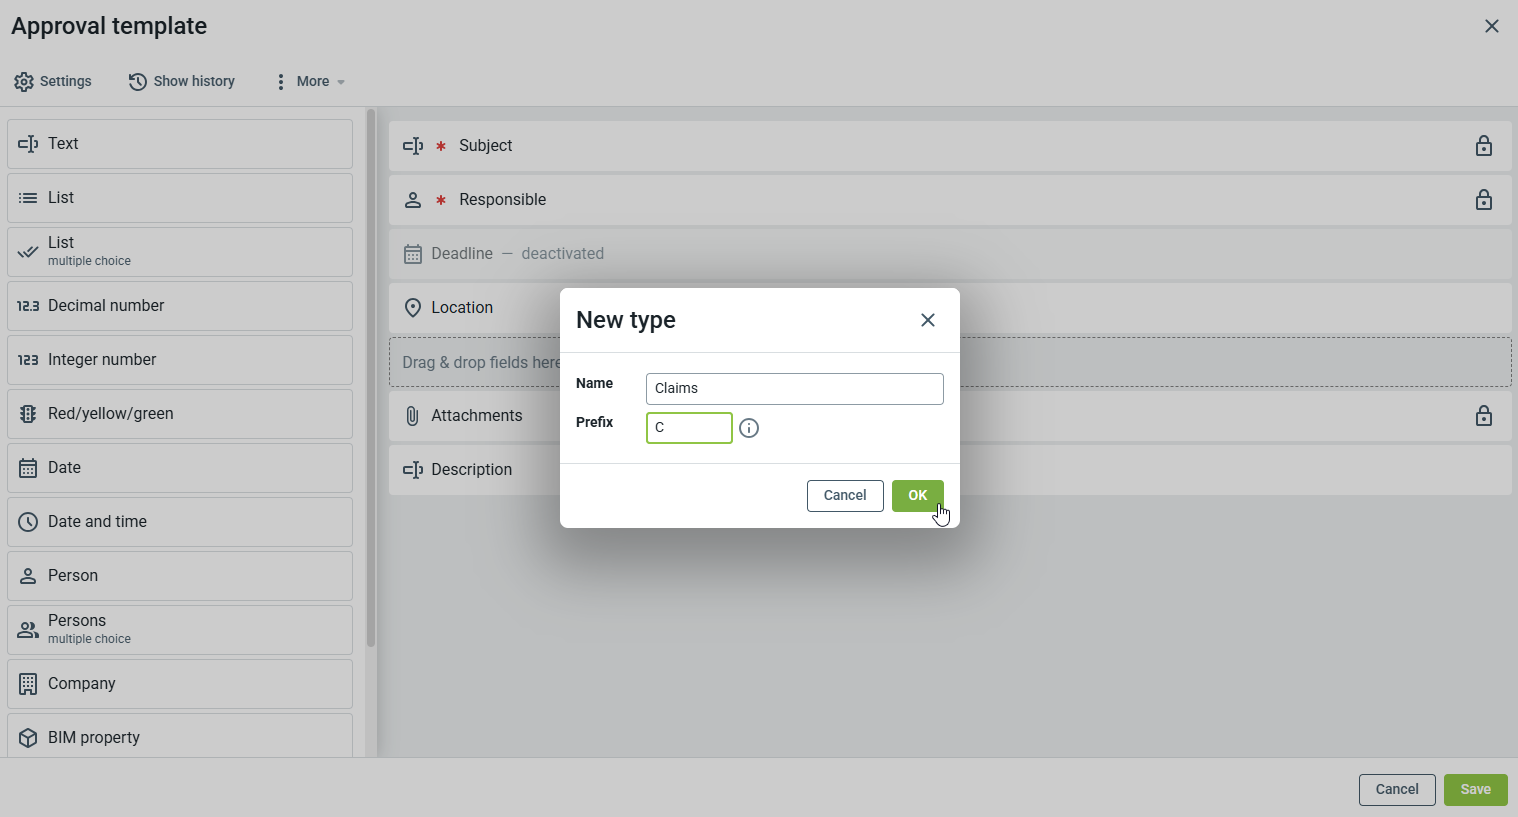The height and width of the screenshot is (817, 1518).
Task: Click OK in New type dialog
Action: click(x=917, y=496)
